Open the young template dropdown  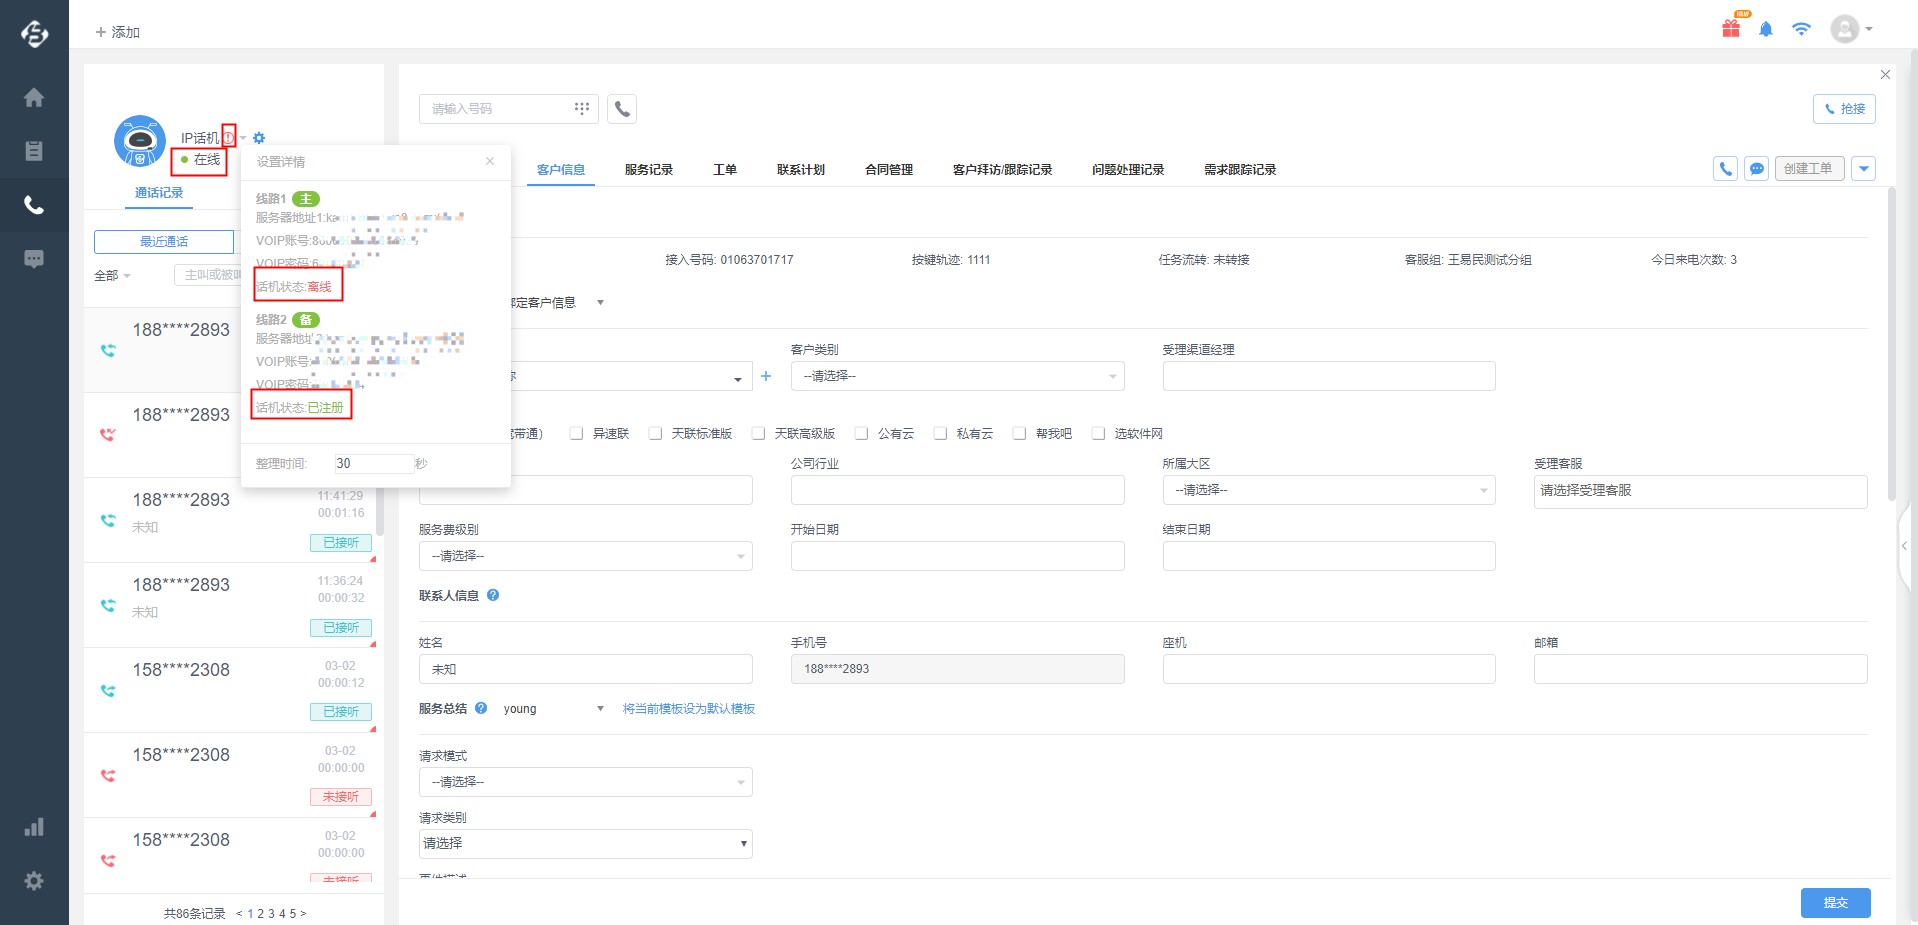point(553,708)
